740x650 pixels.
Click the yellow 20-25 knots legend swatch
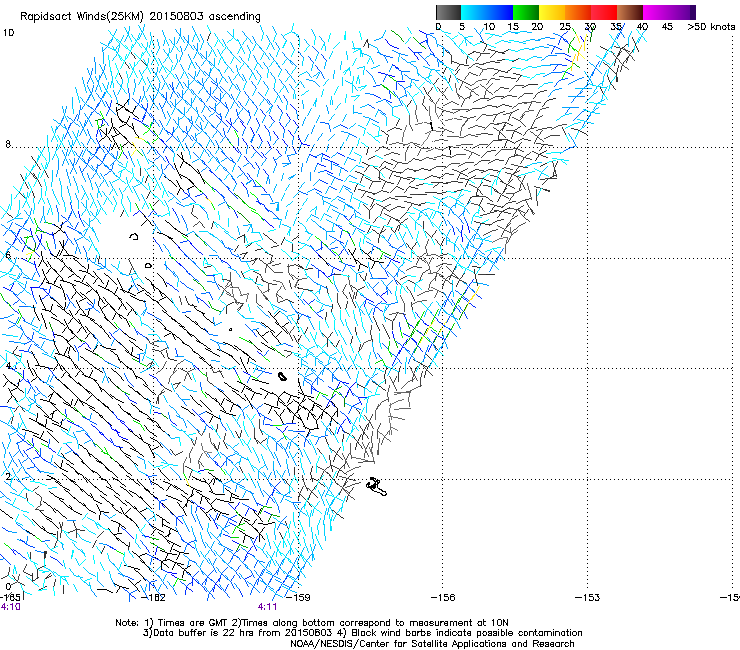[552, 12]
